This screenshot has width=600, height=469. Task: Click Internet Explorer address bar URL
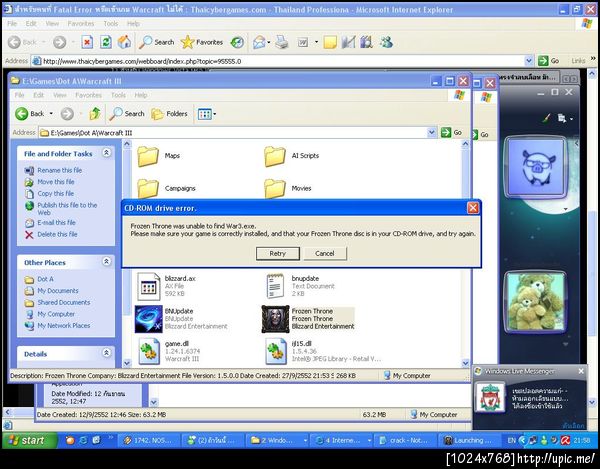click(142, 61)
